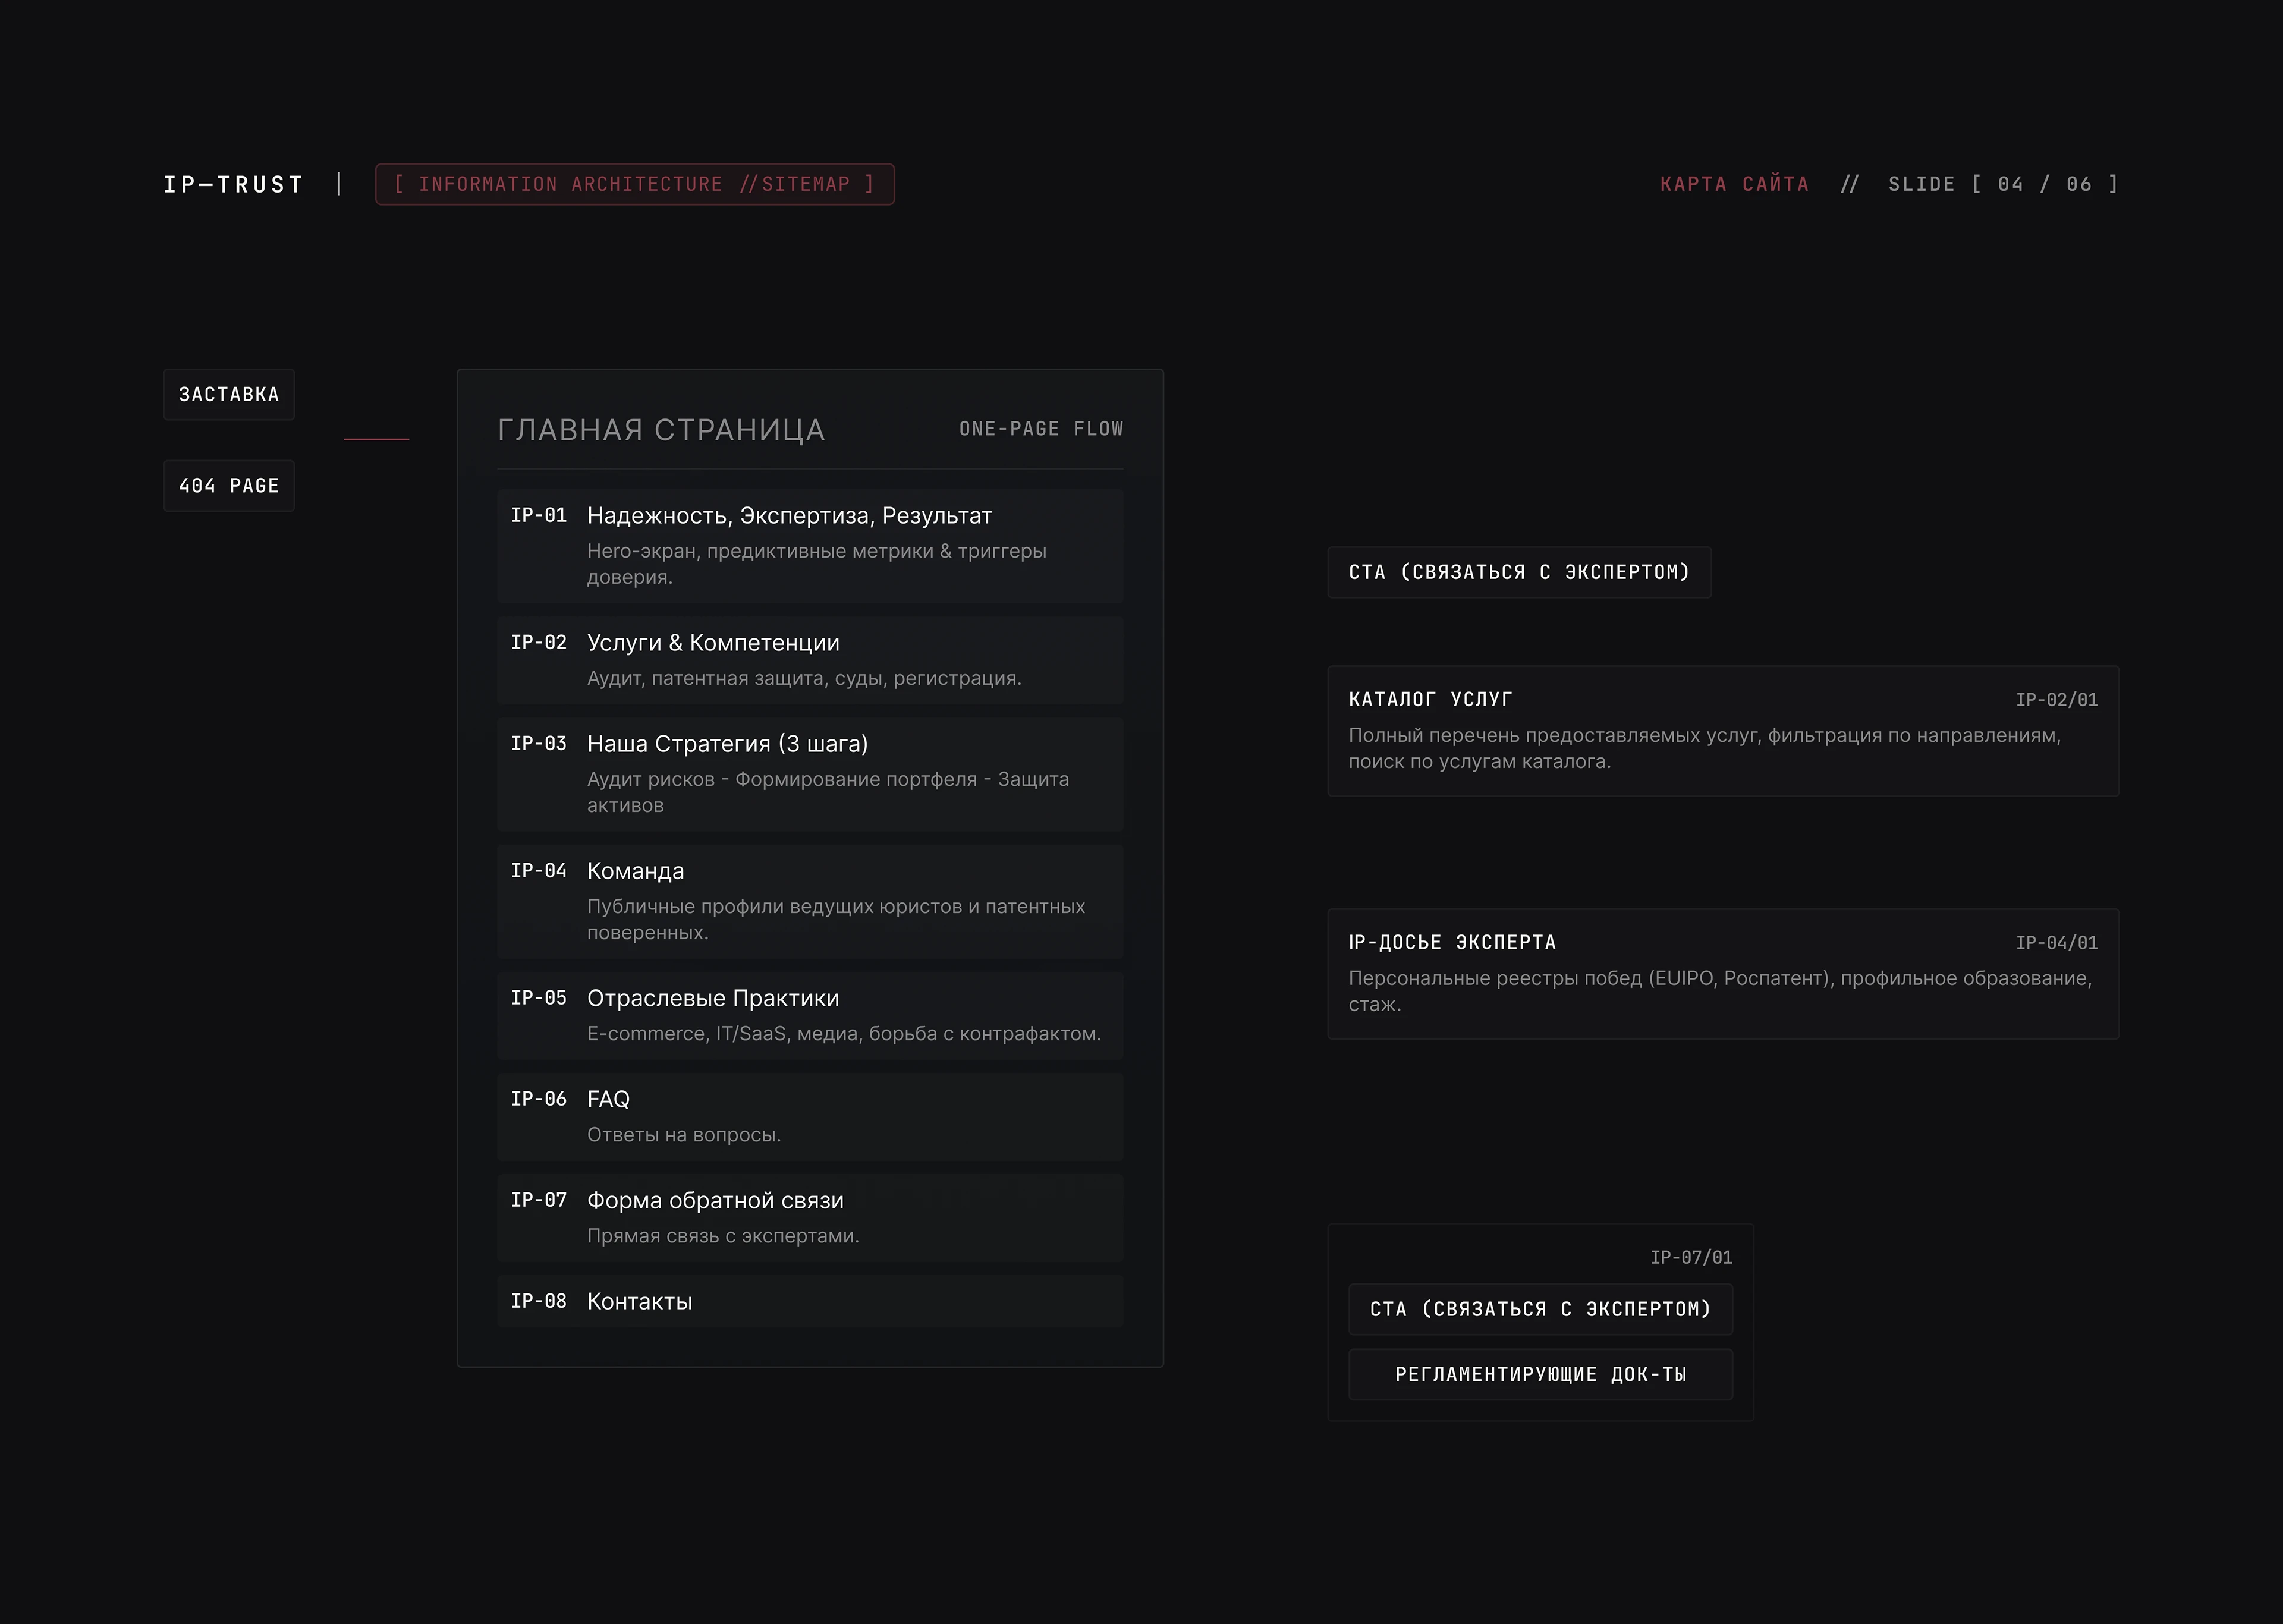Screen dimensions: 2283x1624
Task: Click the КАРТА САЙТА header label
Action: tap(1734, 184)
